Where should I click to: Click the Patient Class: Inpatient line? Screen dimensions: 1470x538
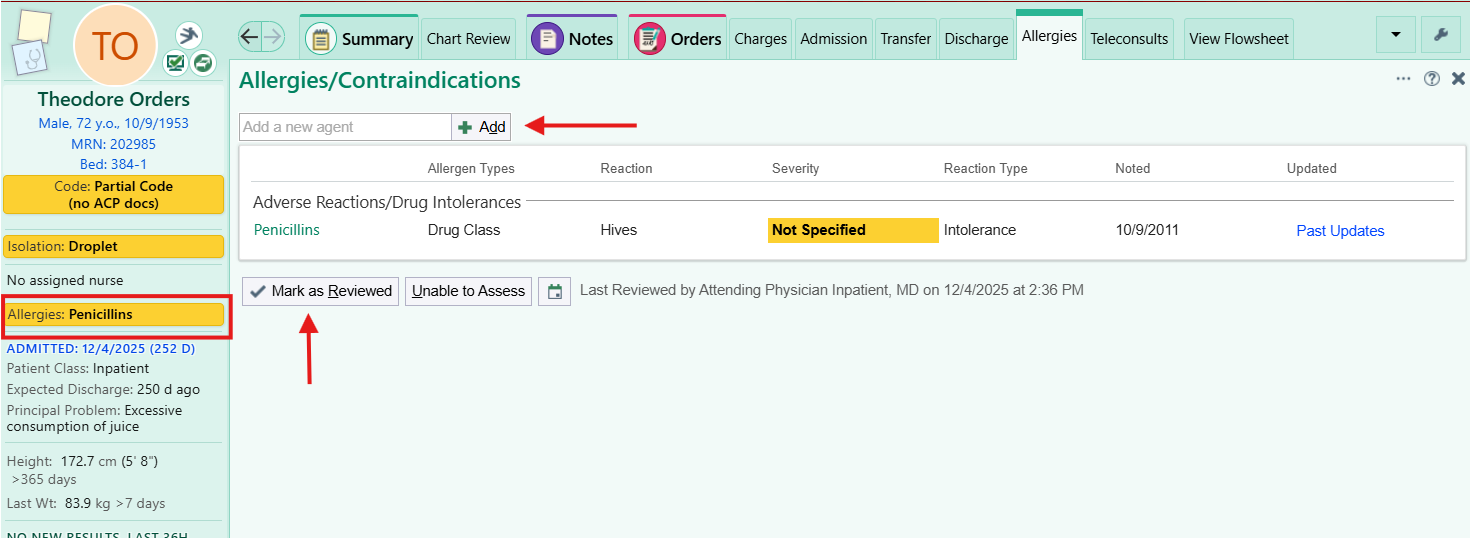click(78, 368)
